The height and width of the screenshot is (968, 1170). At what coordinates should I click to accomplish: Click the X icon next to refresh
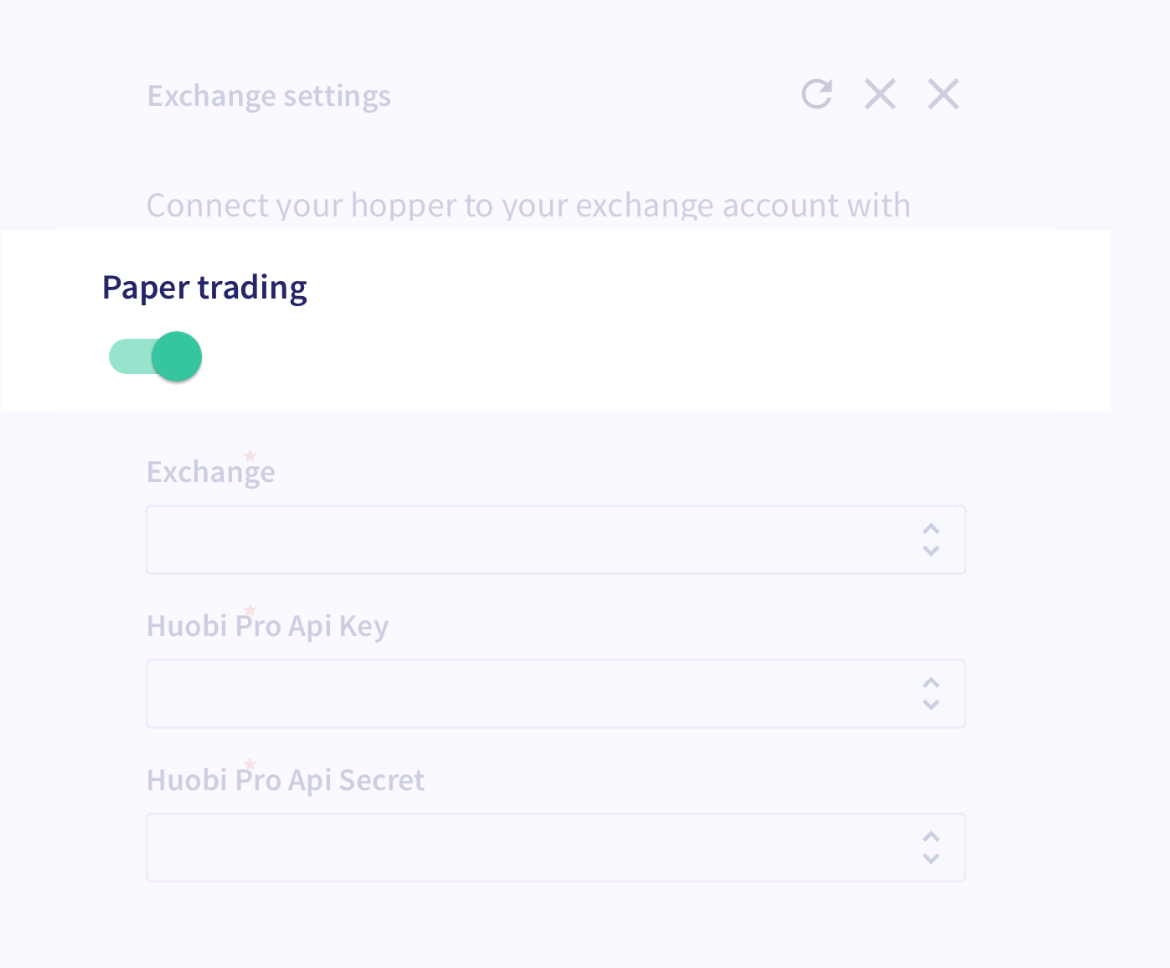click(x=880, y=95)
